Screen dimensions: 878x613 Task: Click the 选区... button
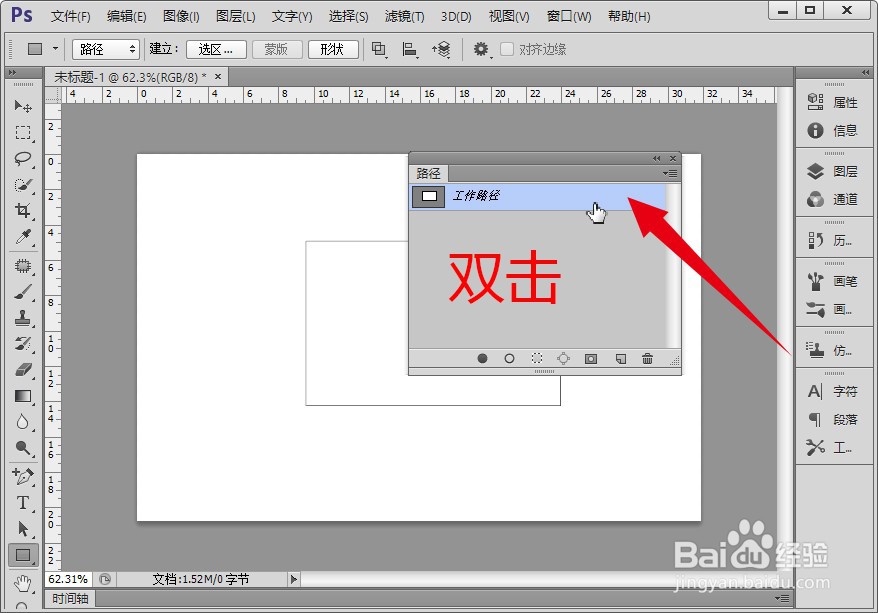click(216, 49)
